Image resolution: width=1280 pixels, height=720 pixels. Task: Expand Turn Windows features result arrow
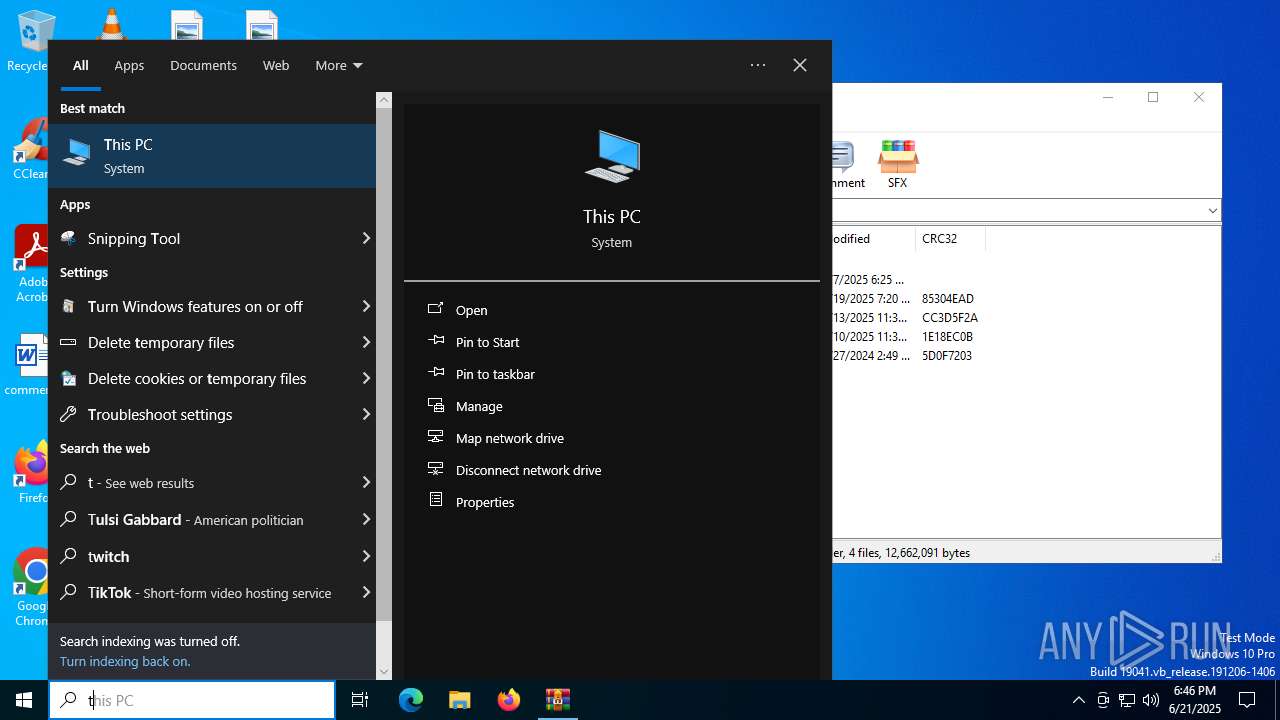[x=366, y=306]
